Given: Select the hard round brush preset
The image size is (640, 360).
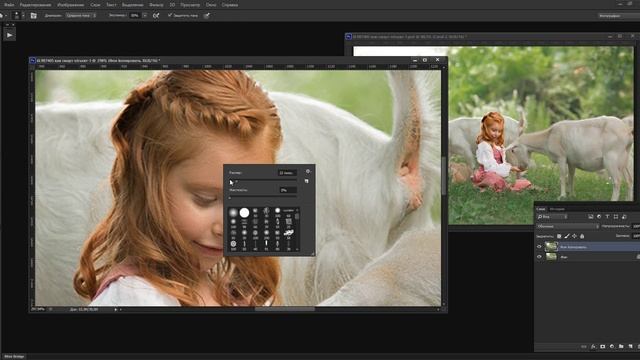Looking at the screenshot, I should tap(244, 213).
